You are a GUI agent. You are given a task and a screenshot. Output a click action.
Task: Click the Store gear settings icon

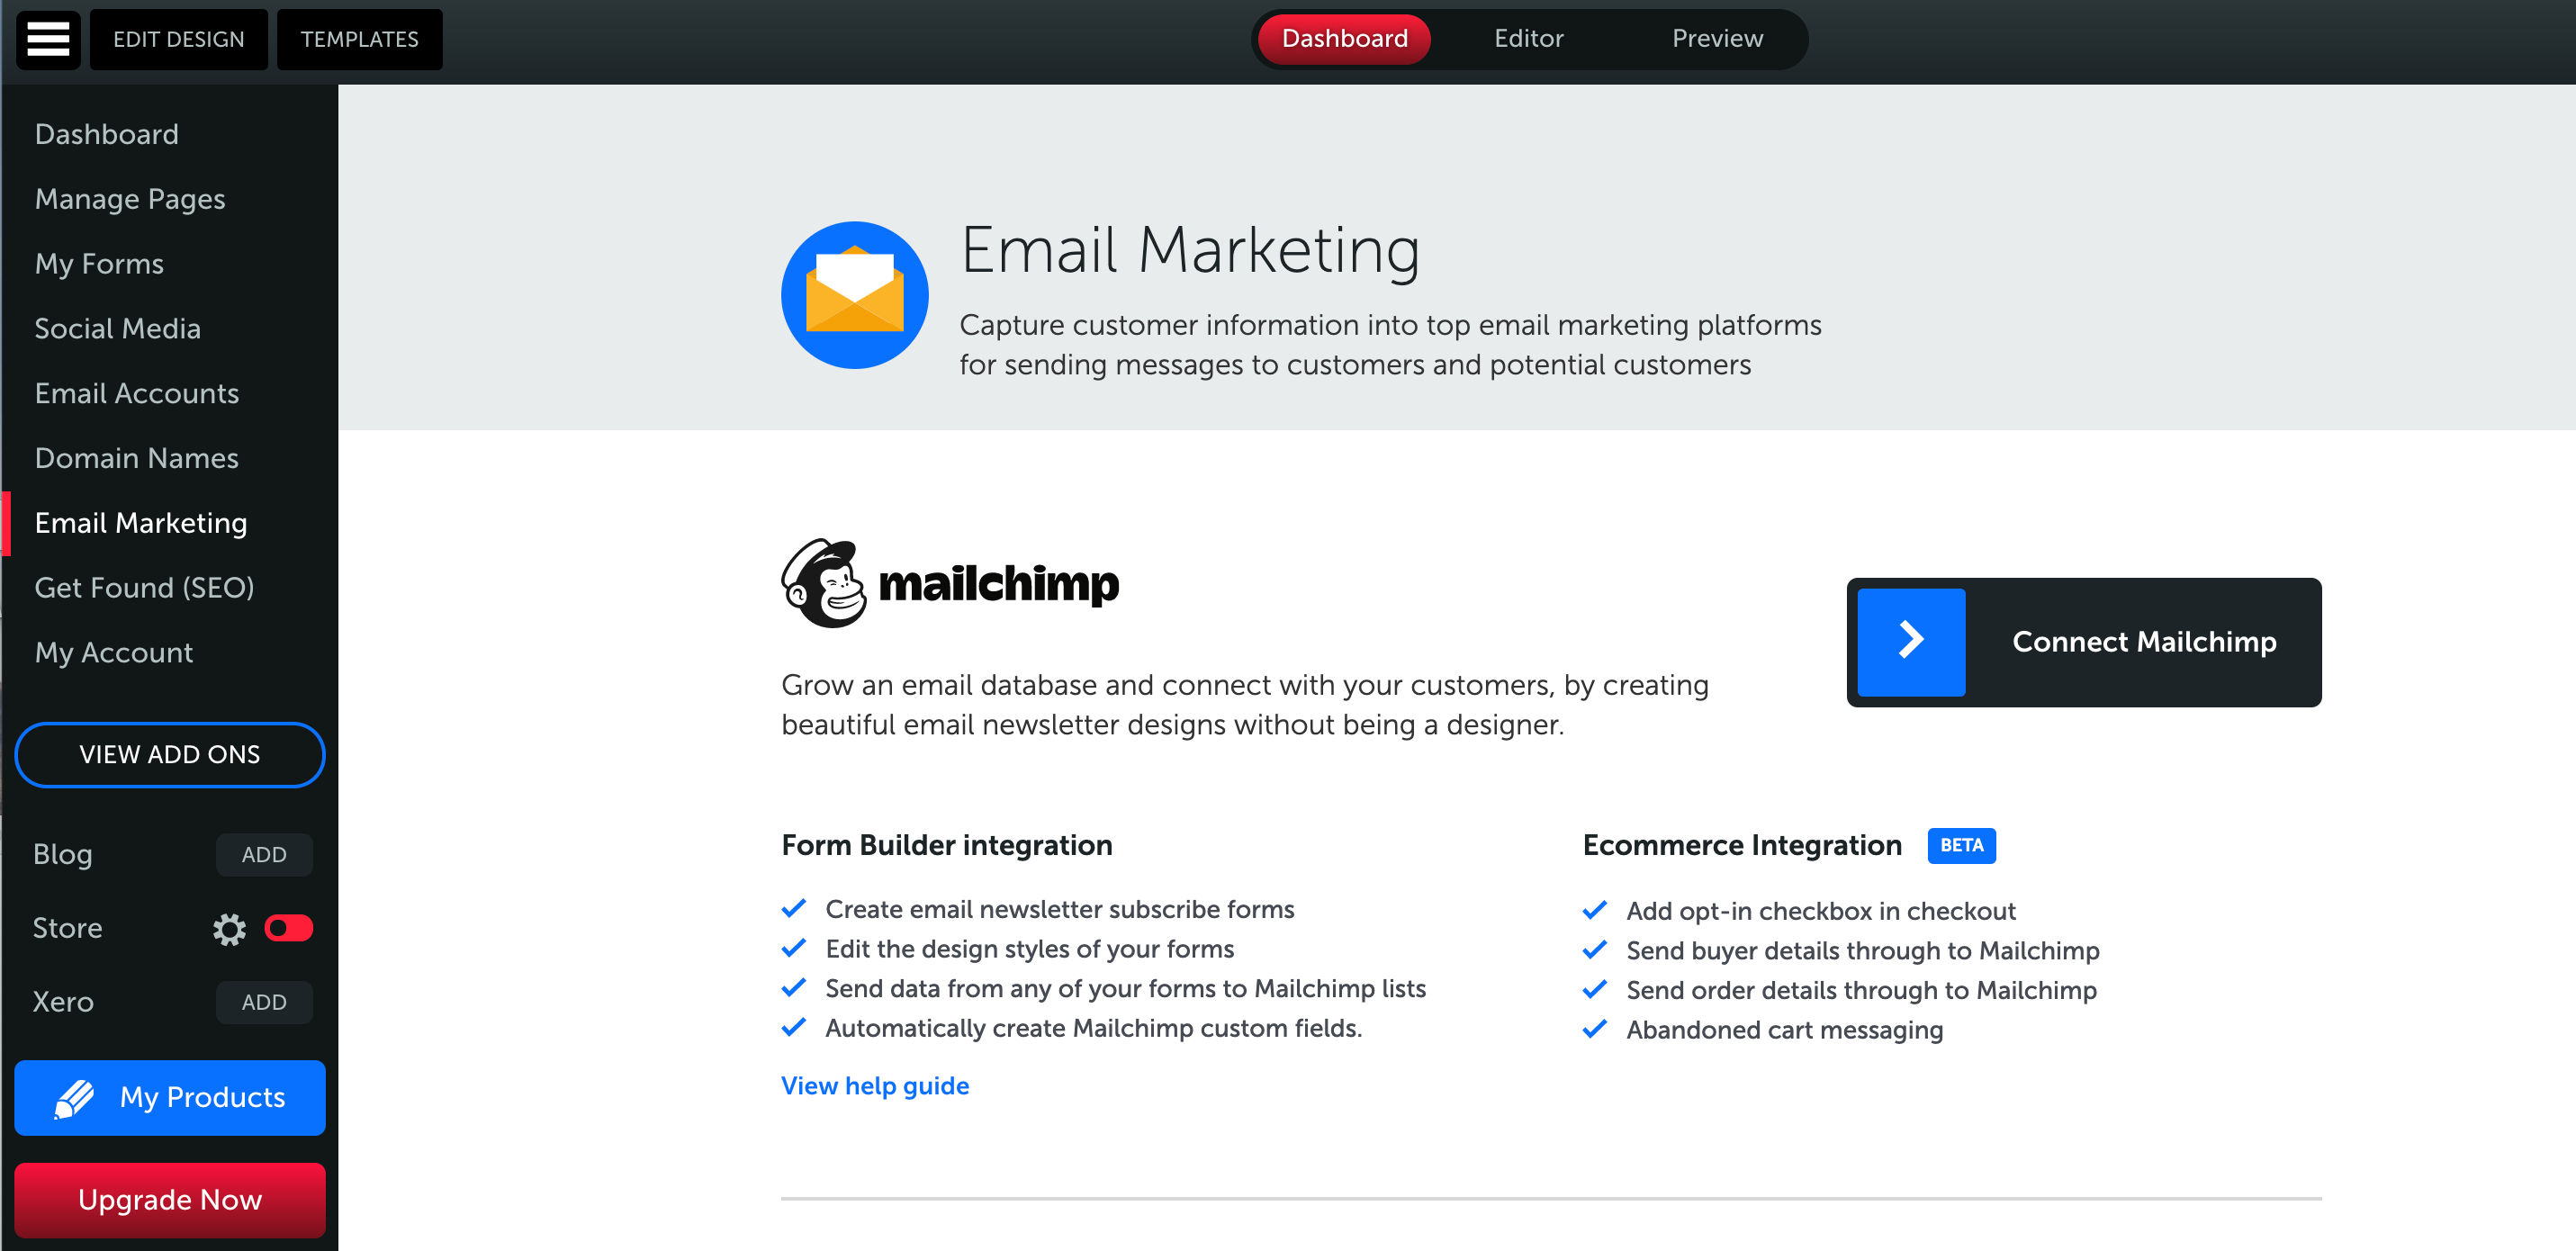pos(231,928)
